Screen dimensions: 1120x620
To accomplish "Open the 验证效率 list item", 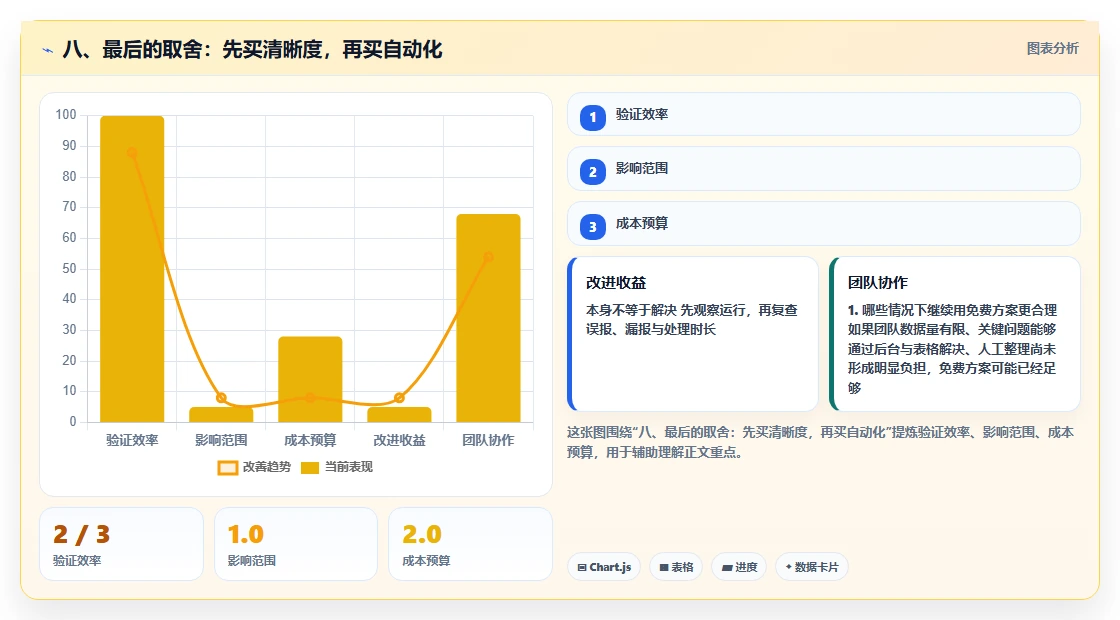I will coord(824,114).
